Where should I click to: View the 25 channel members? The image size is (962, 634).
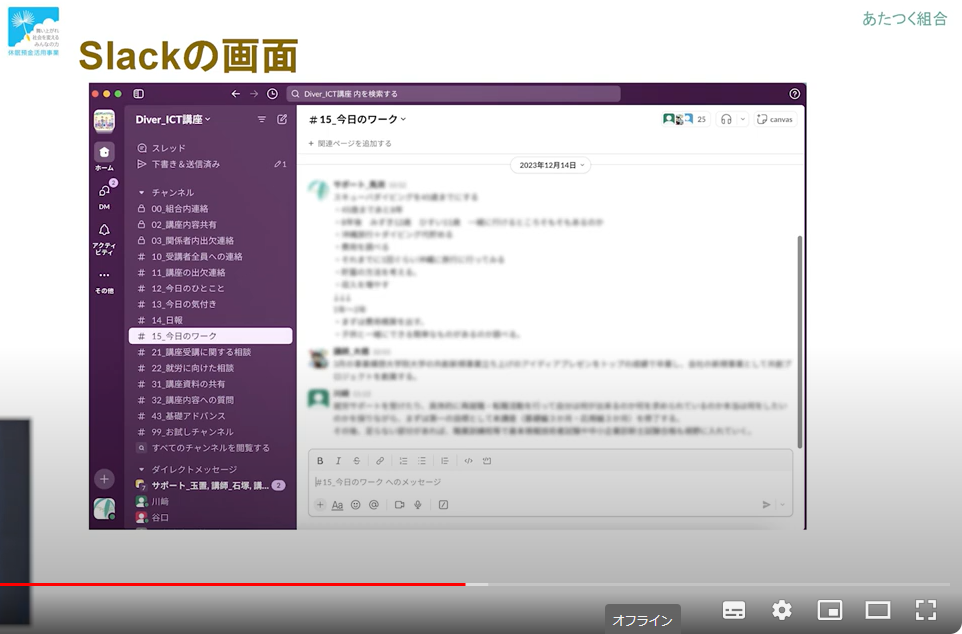pos(685,119)
